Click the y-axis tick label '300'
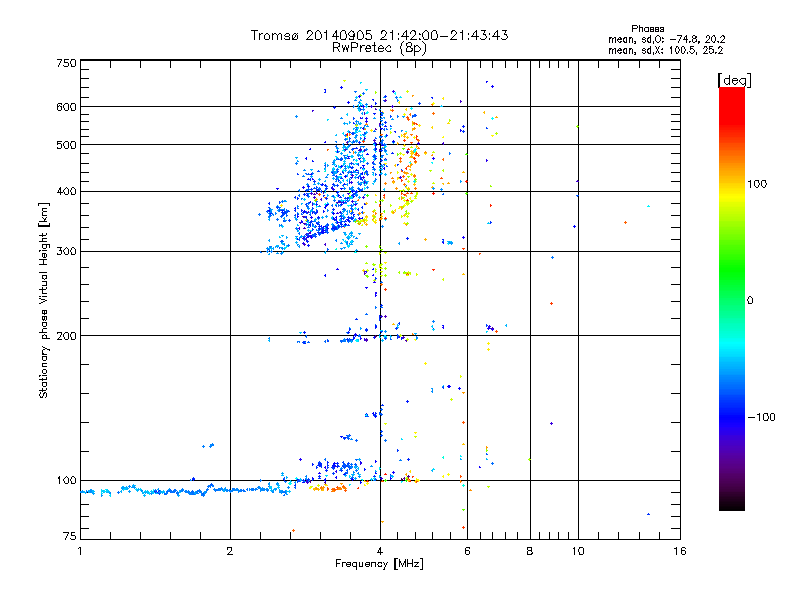The height and width of the screenshot is (600, 800). [x=66, y=252]
